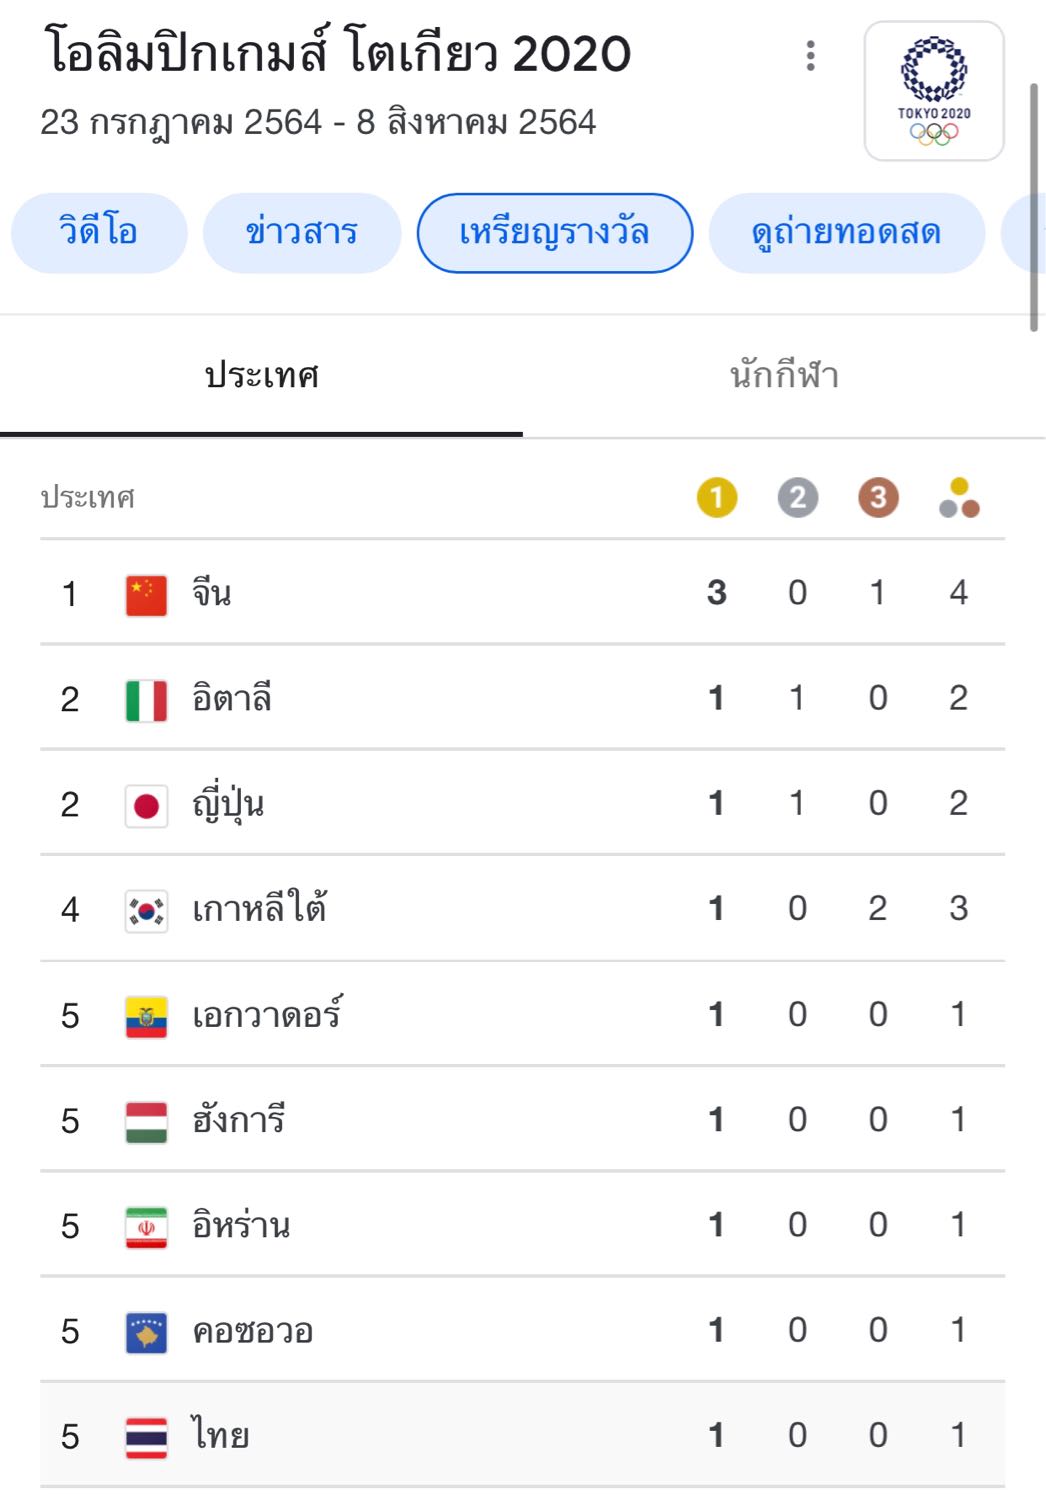Switch to the นักกีฬา tab
Screen dimensions: 1046x1500
(x=784, y=376)
